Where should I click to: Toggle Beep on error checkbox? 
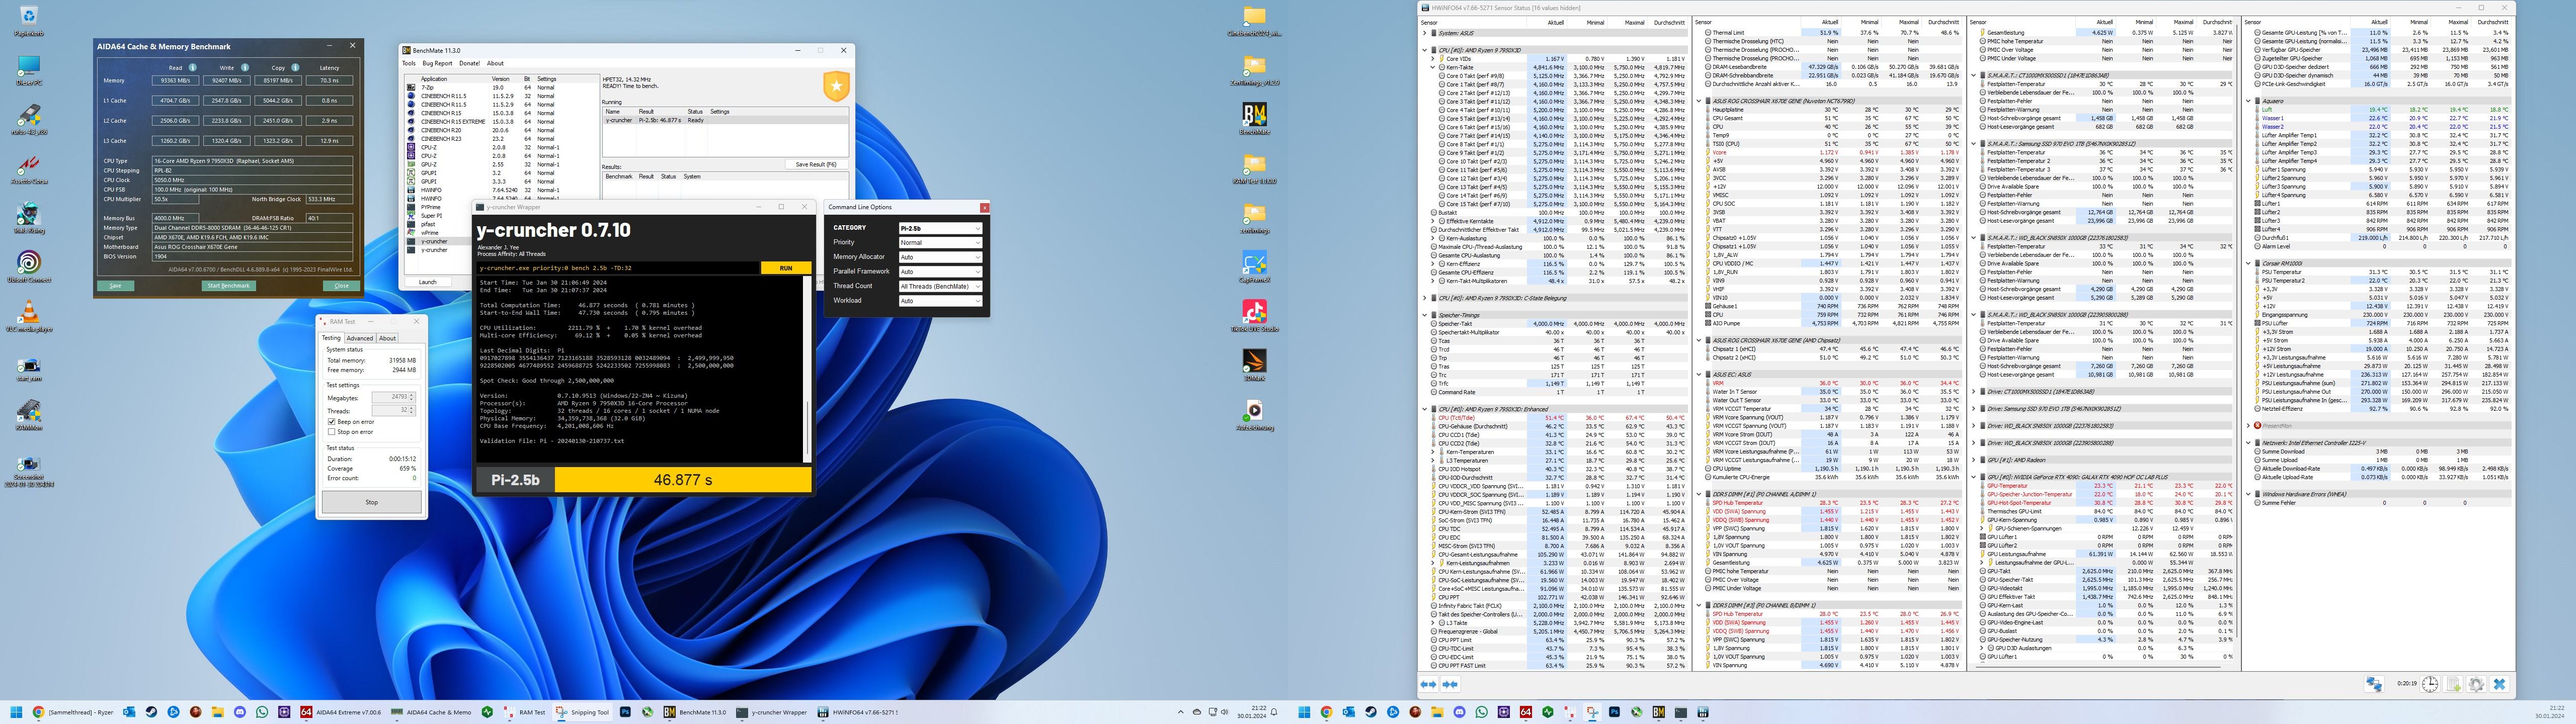(x=332, y=422)
